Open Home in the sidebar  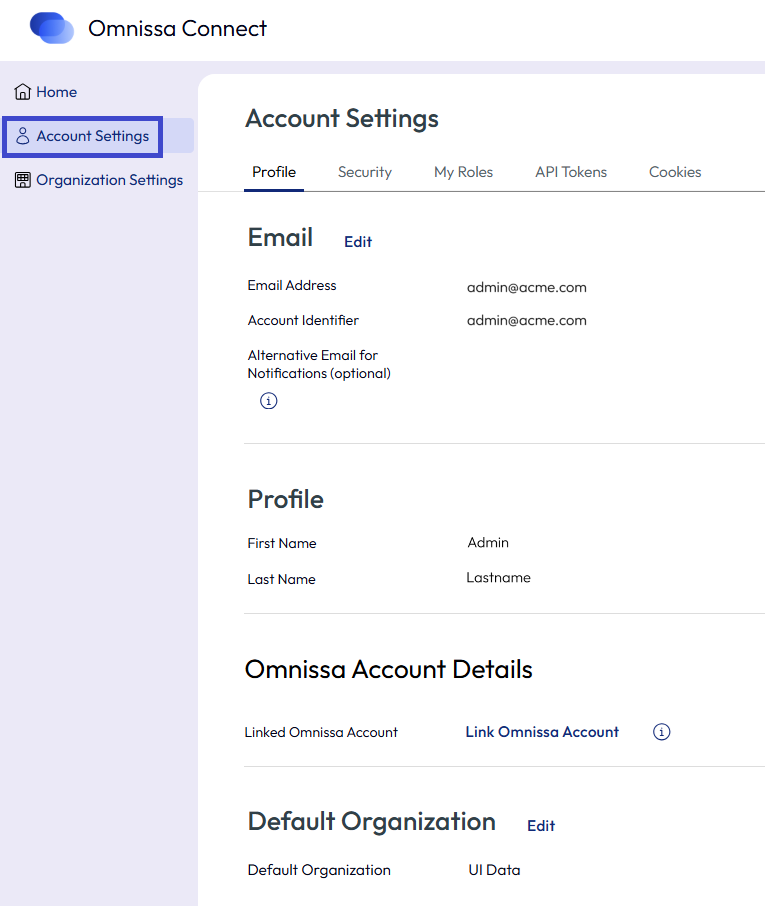pos(46,92)
